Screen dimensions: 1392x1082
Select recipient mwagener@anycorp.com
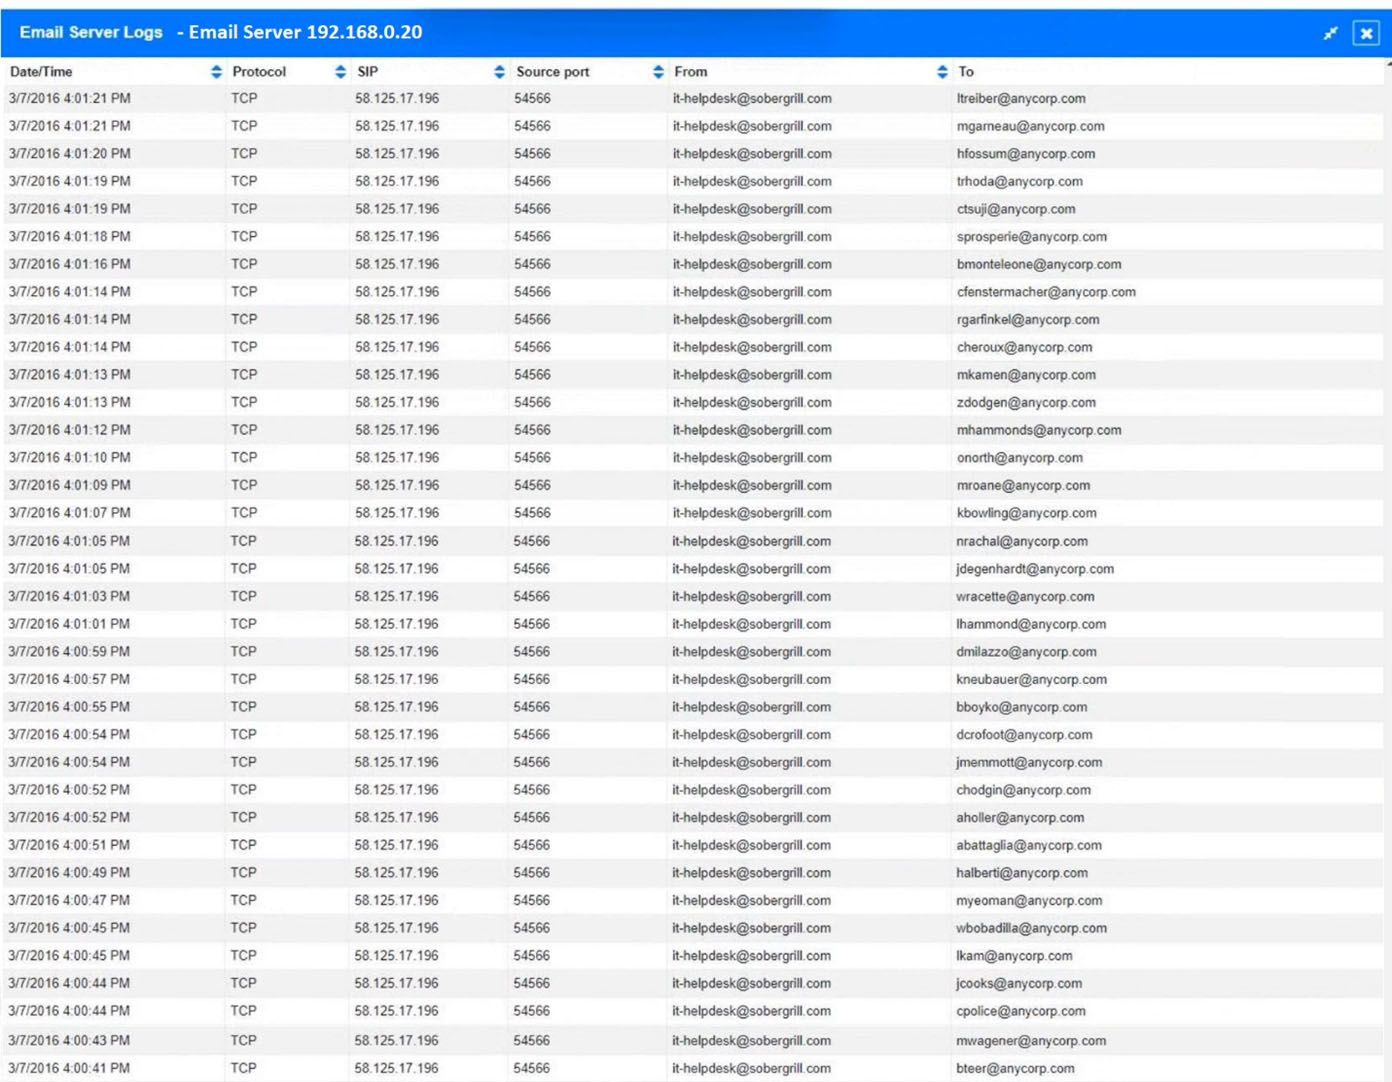click(1031, 1041)
